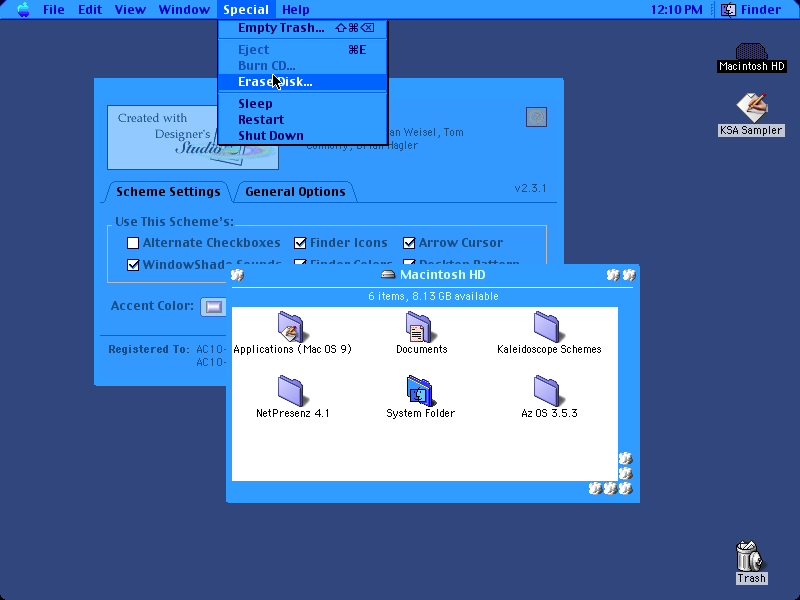This screenshot has height=600, width=800.
Task: Click the dimmed Eject menu item
Action: 303,49
